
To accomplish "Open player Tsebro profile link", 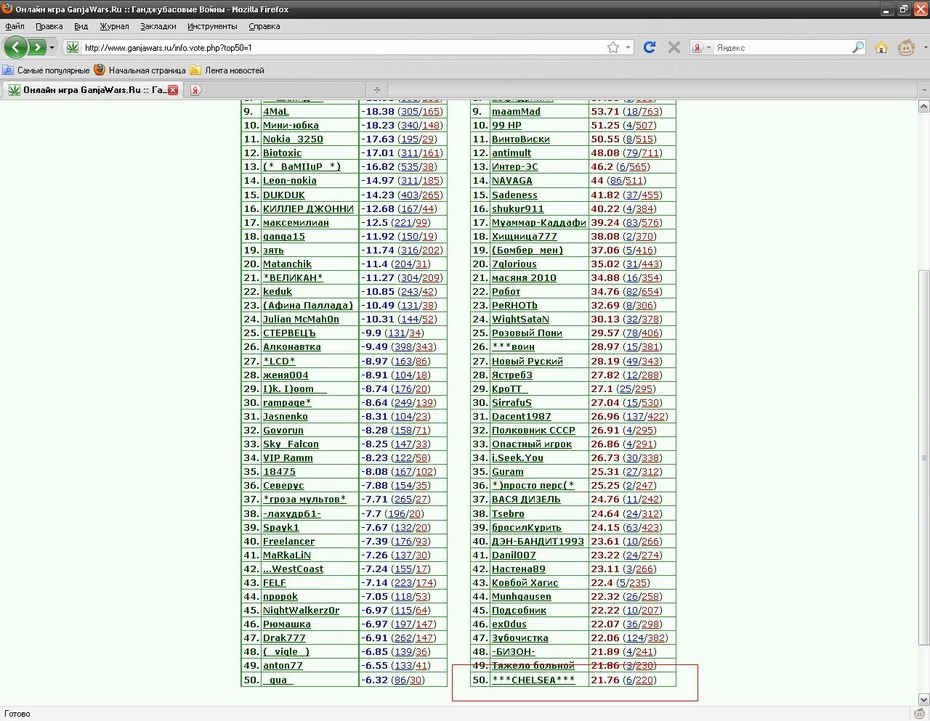I will (x=508, y=513).
